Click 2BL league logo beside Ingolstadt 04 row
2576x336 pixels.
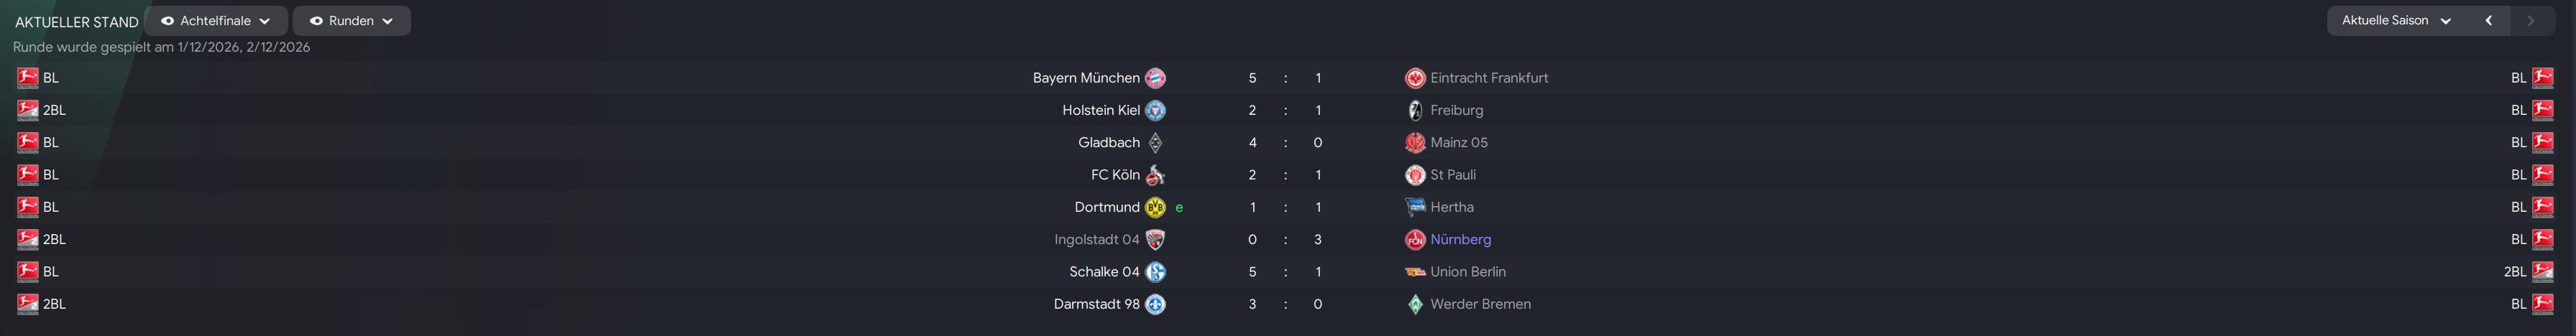tap(28, 239)
